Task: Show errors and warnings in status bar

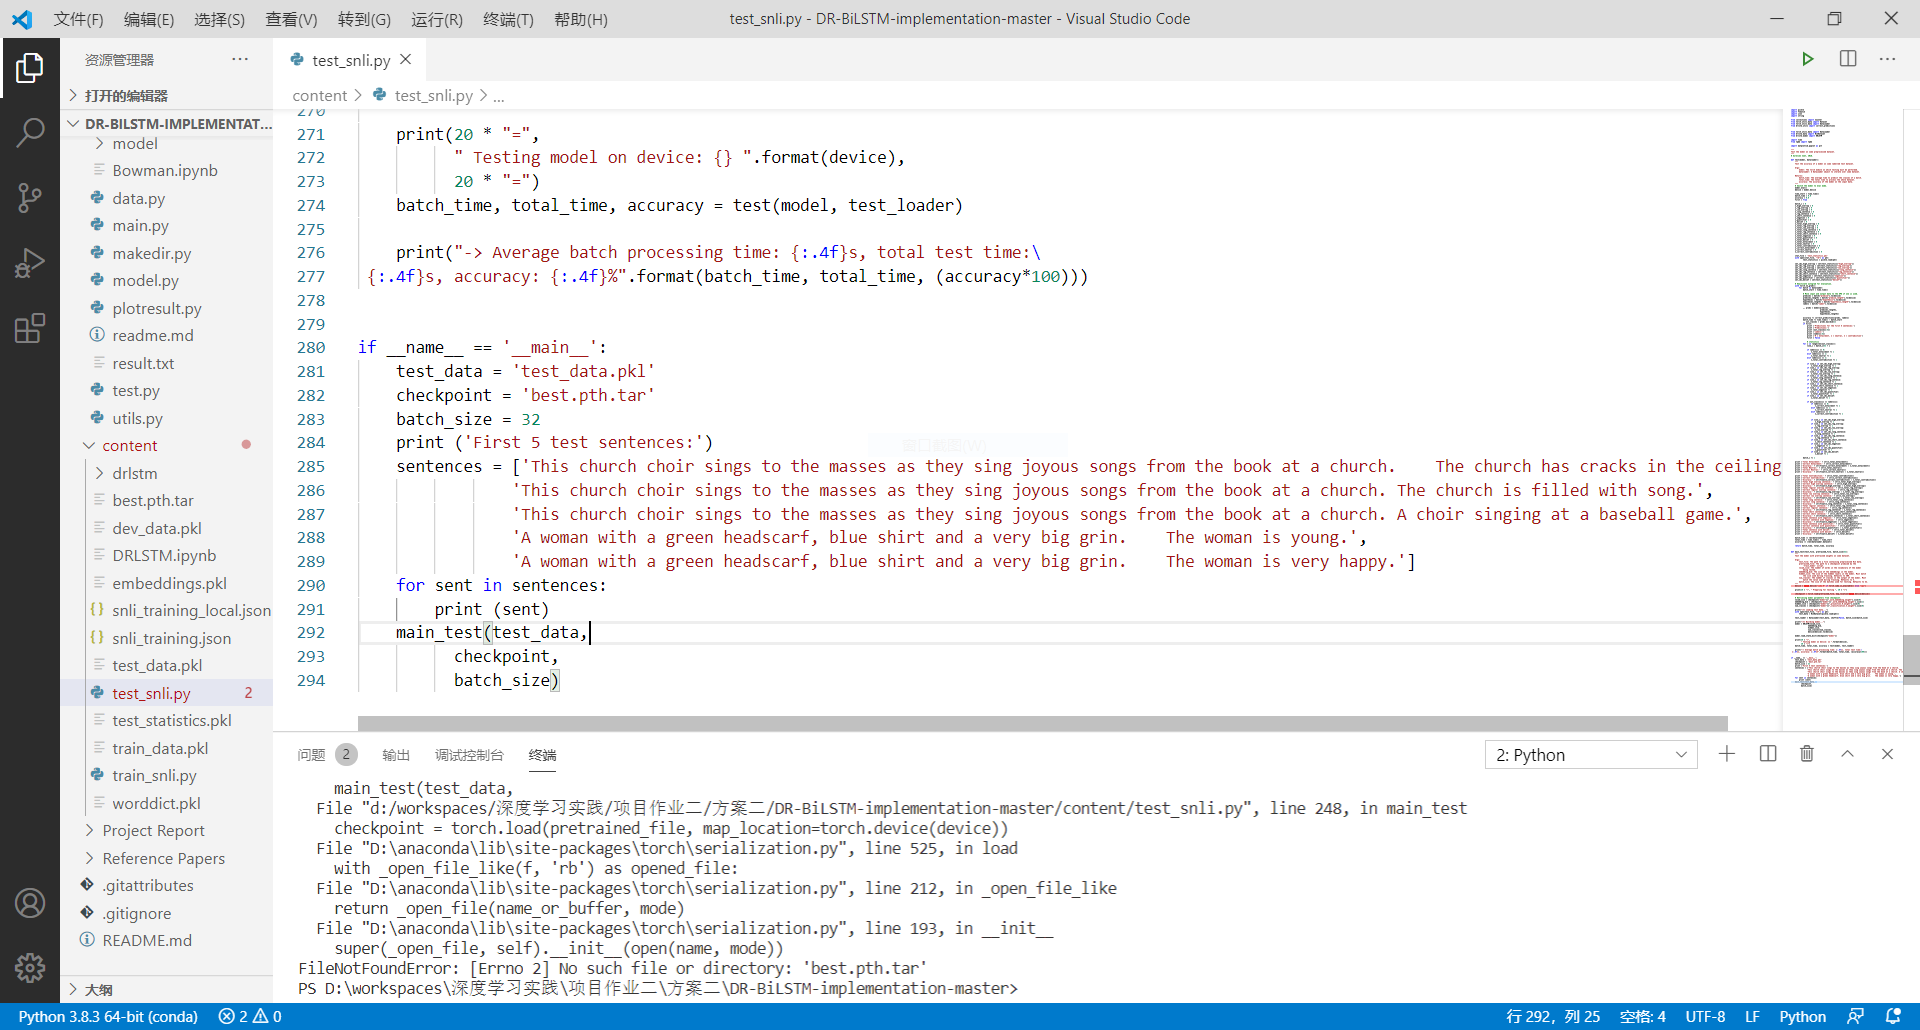Action: coord(250,1016)
